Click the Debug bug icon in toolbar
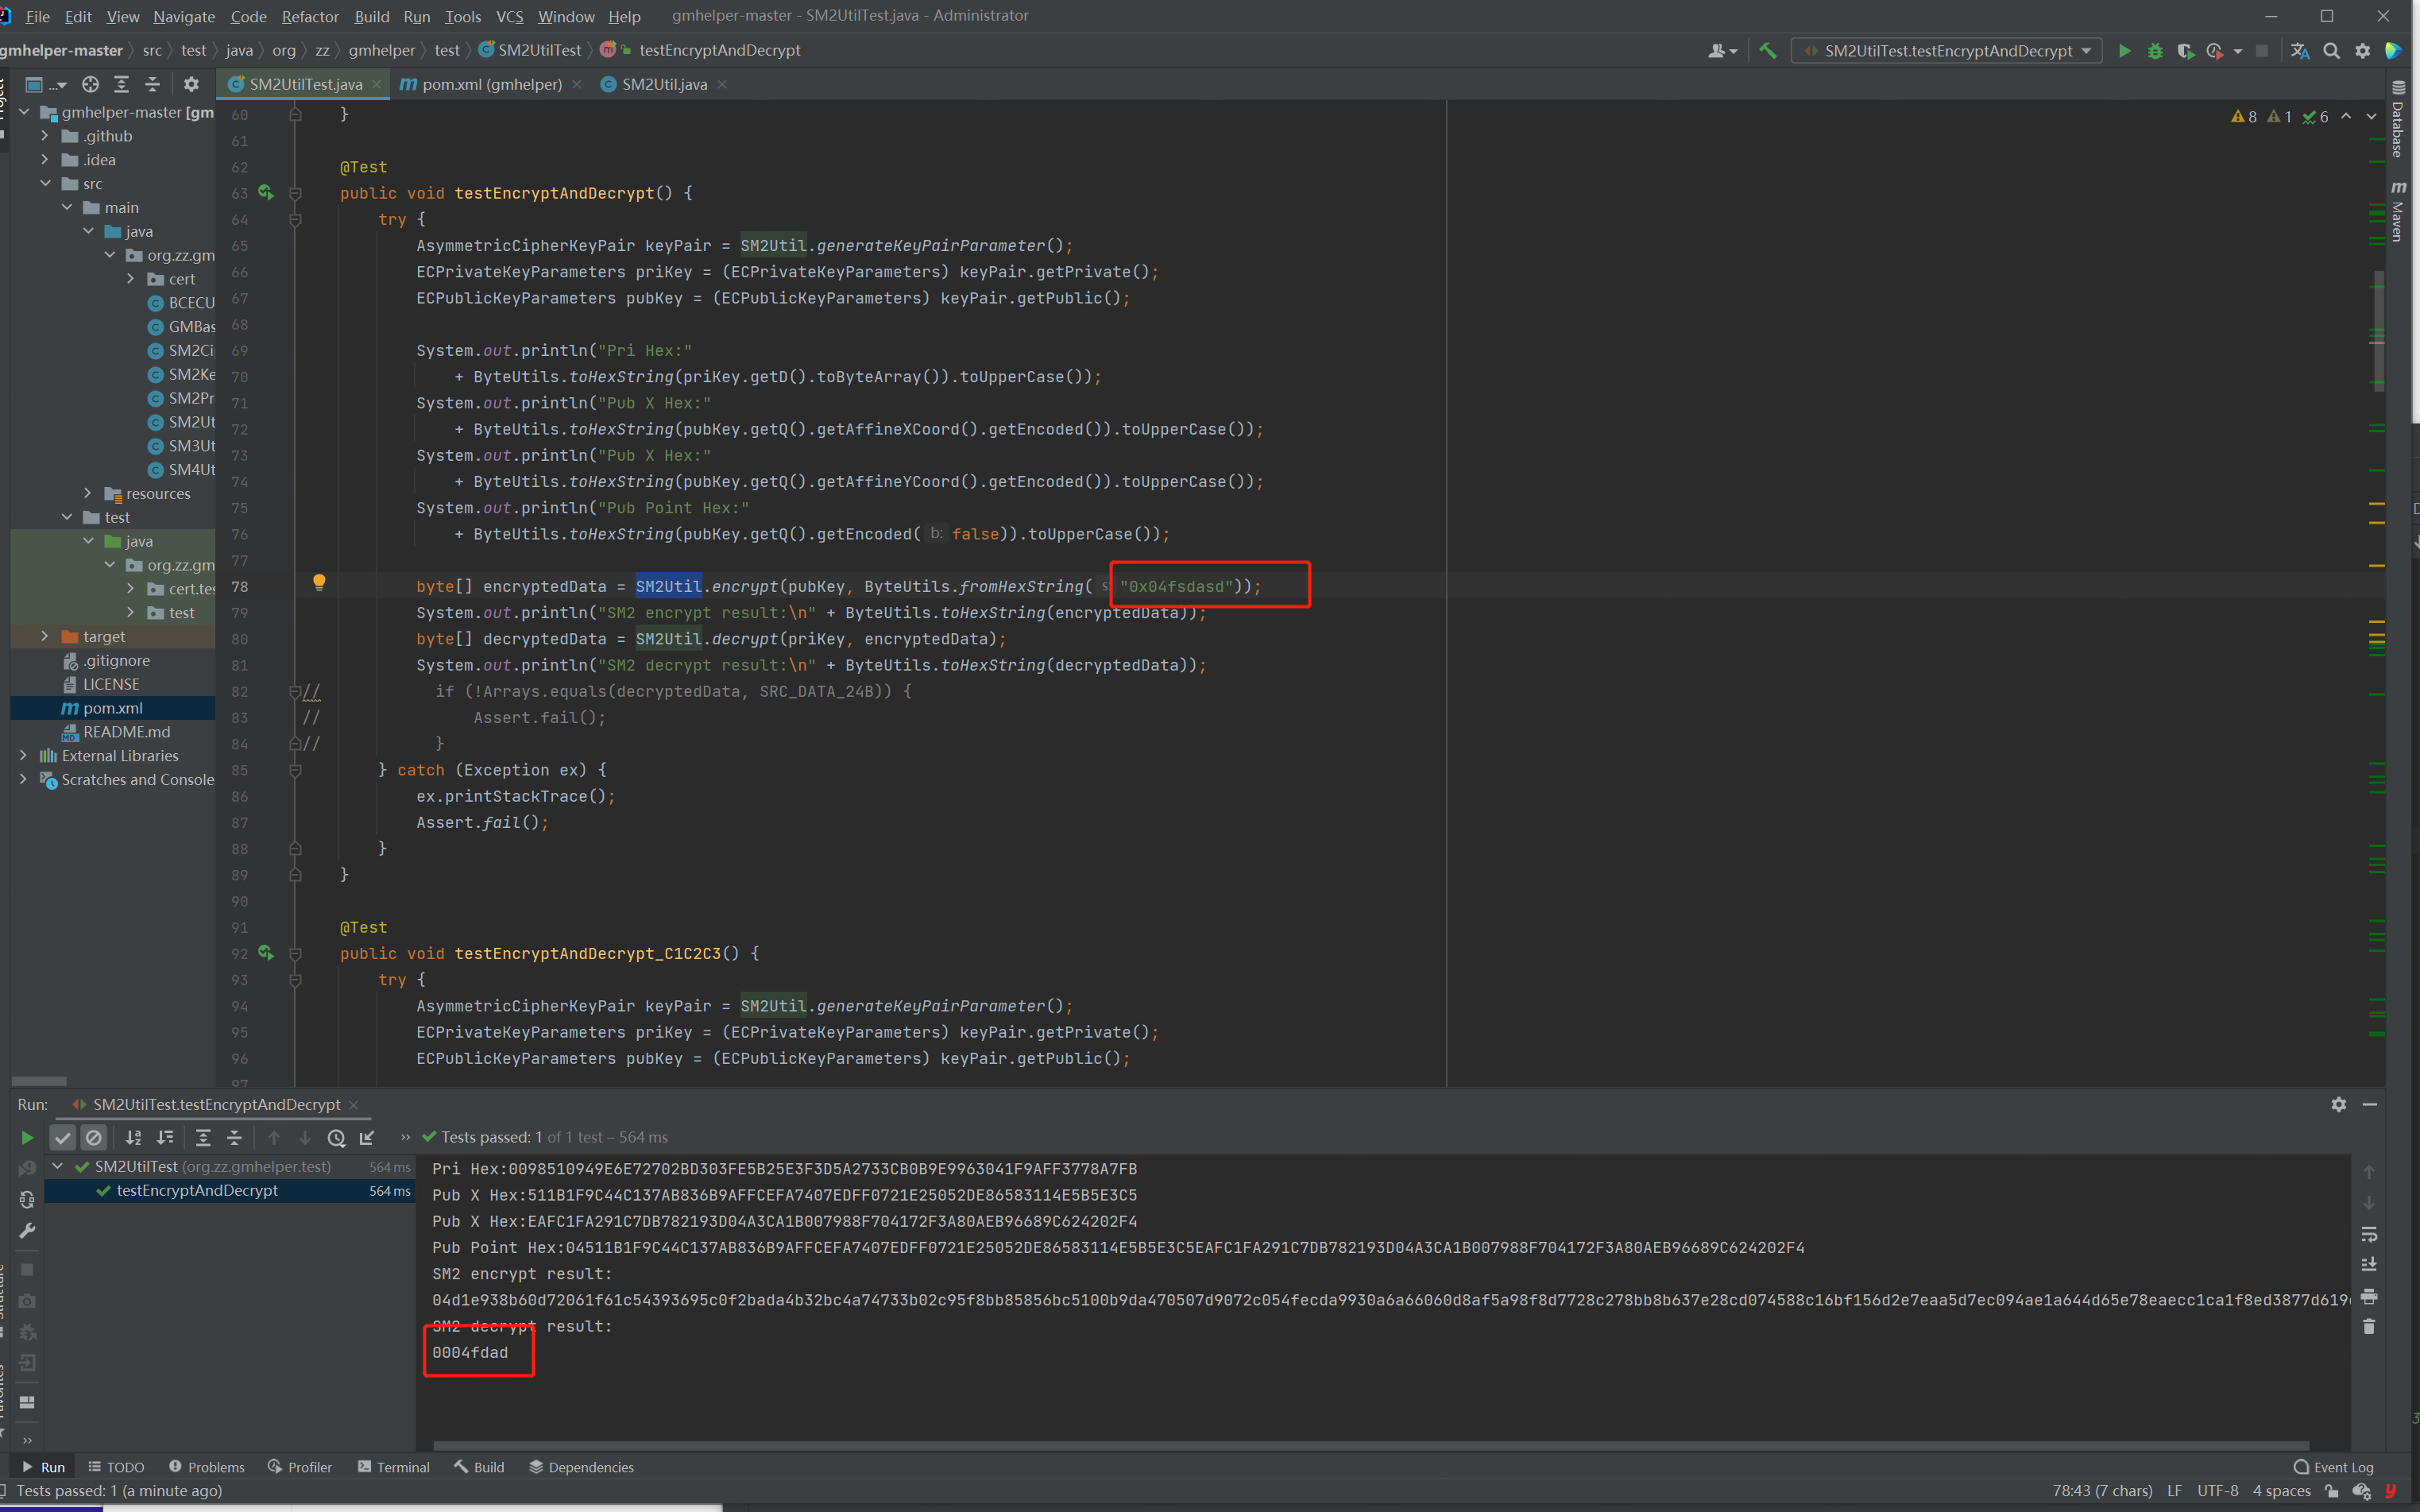 click(2155, 51)
